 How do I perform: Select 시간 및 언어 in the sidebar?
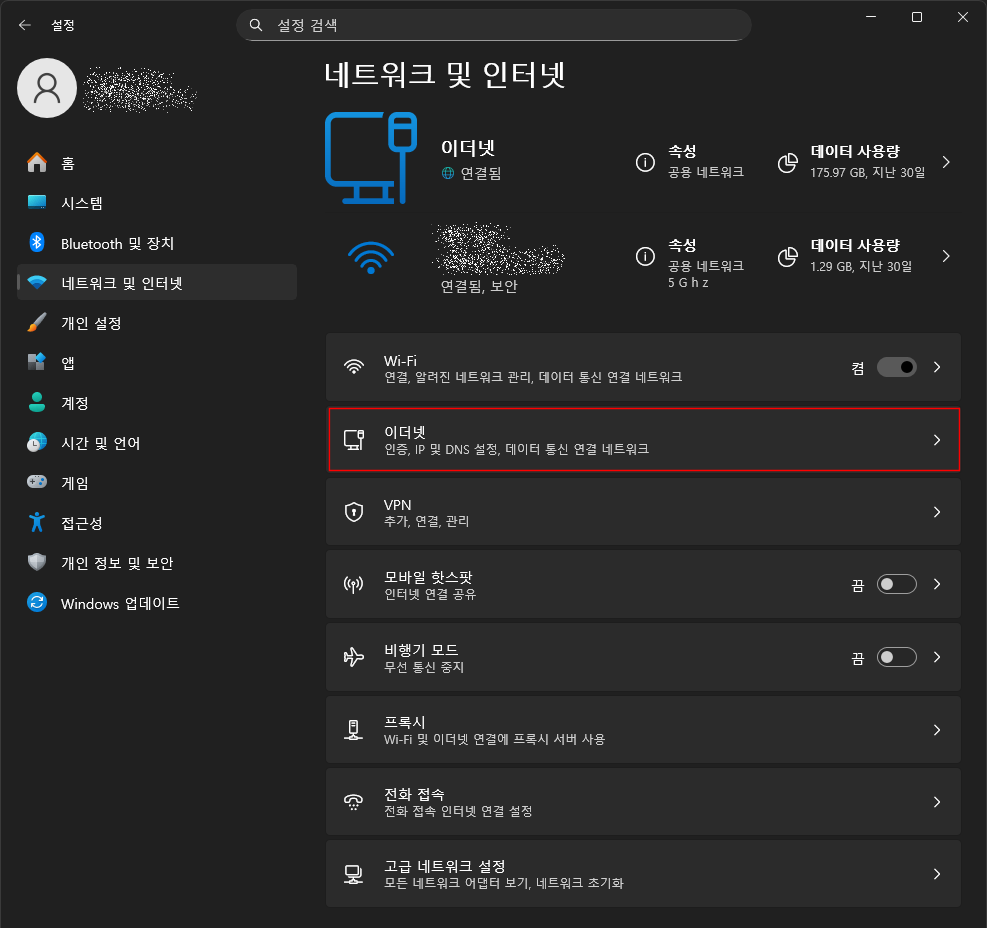point(157,443)
